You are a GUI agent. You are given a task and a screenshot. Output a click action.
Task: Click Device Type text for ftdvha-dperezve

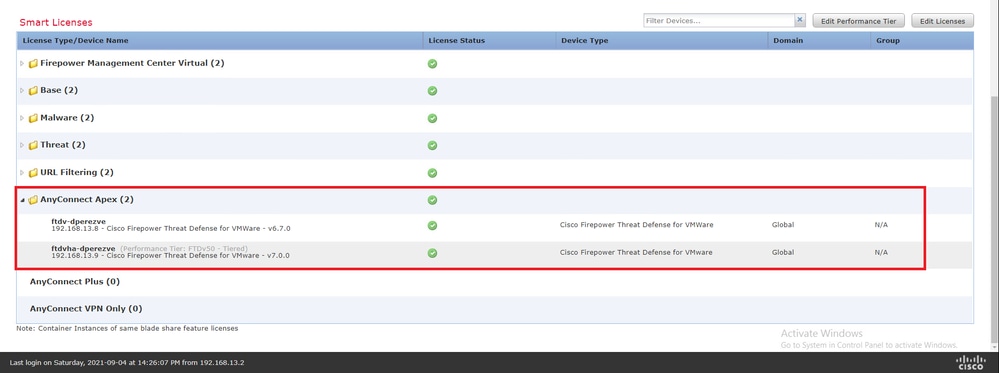(x=636, y=252)
